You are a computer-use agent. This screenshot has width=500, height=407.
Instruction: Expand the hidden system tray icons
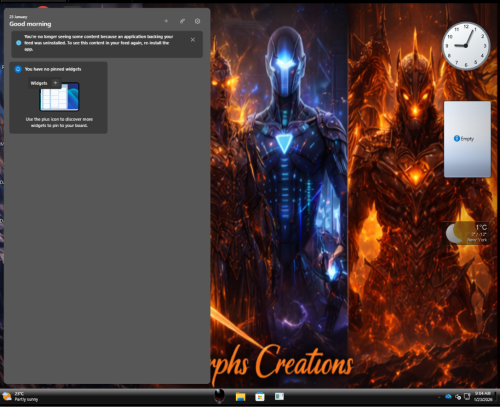coord(439,397)
